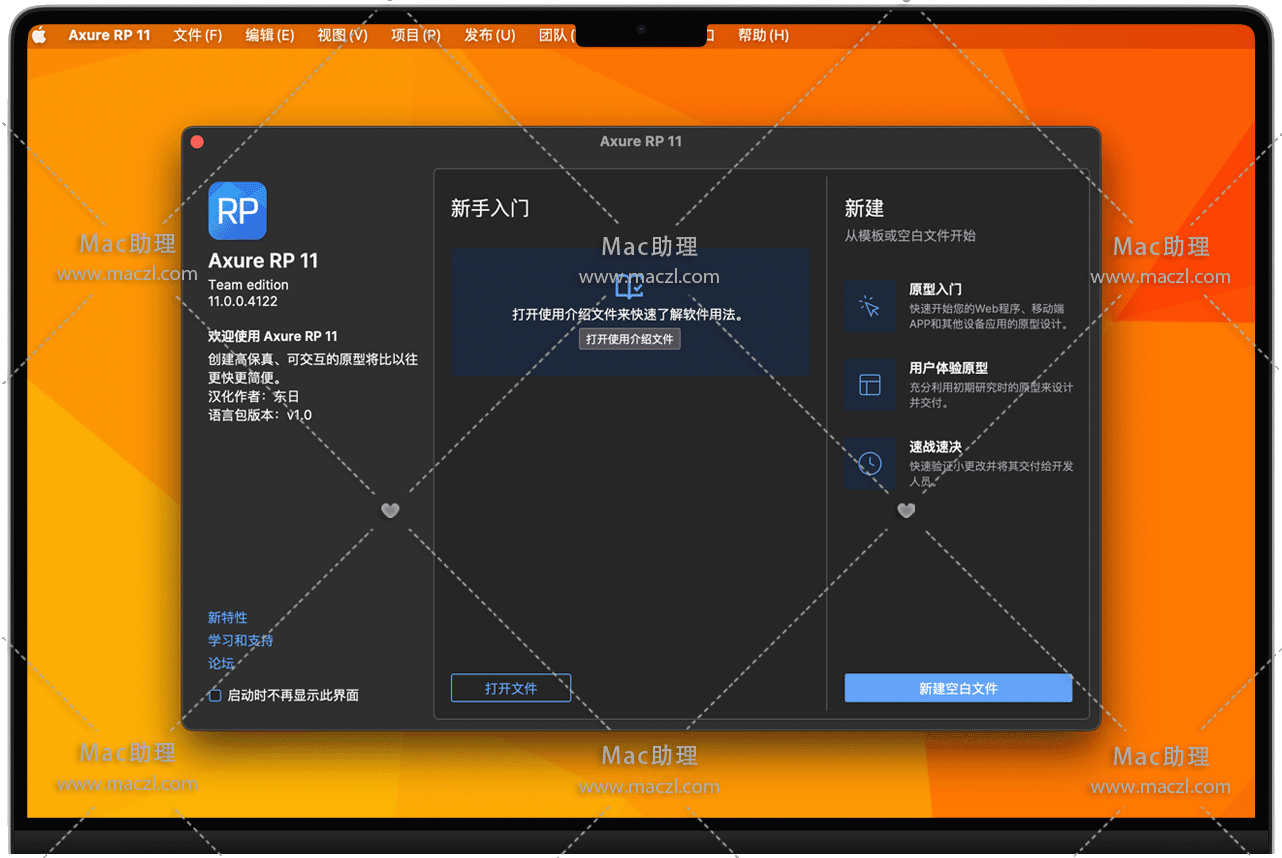The width and height of the screenshot is (1282, 858).
Task: Choose the 用户体验原型 layout icon
Action: point(869,385)
